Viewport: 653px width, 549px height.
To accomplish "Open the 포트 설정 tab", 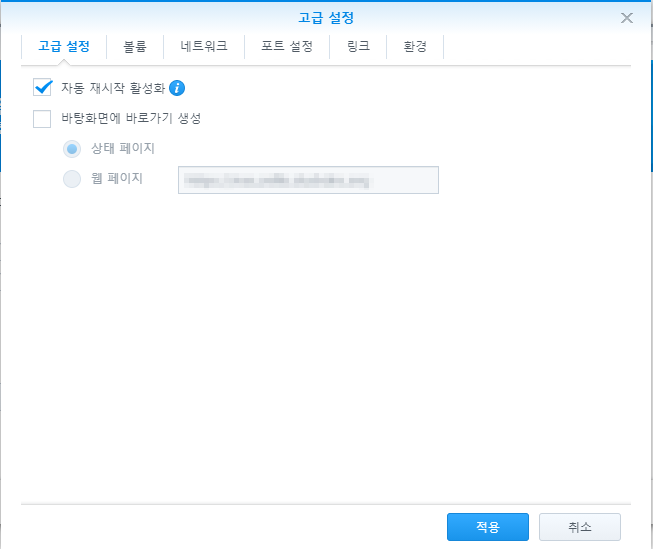I will pos(287,46).
